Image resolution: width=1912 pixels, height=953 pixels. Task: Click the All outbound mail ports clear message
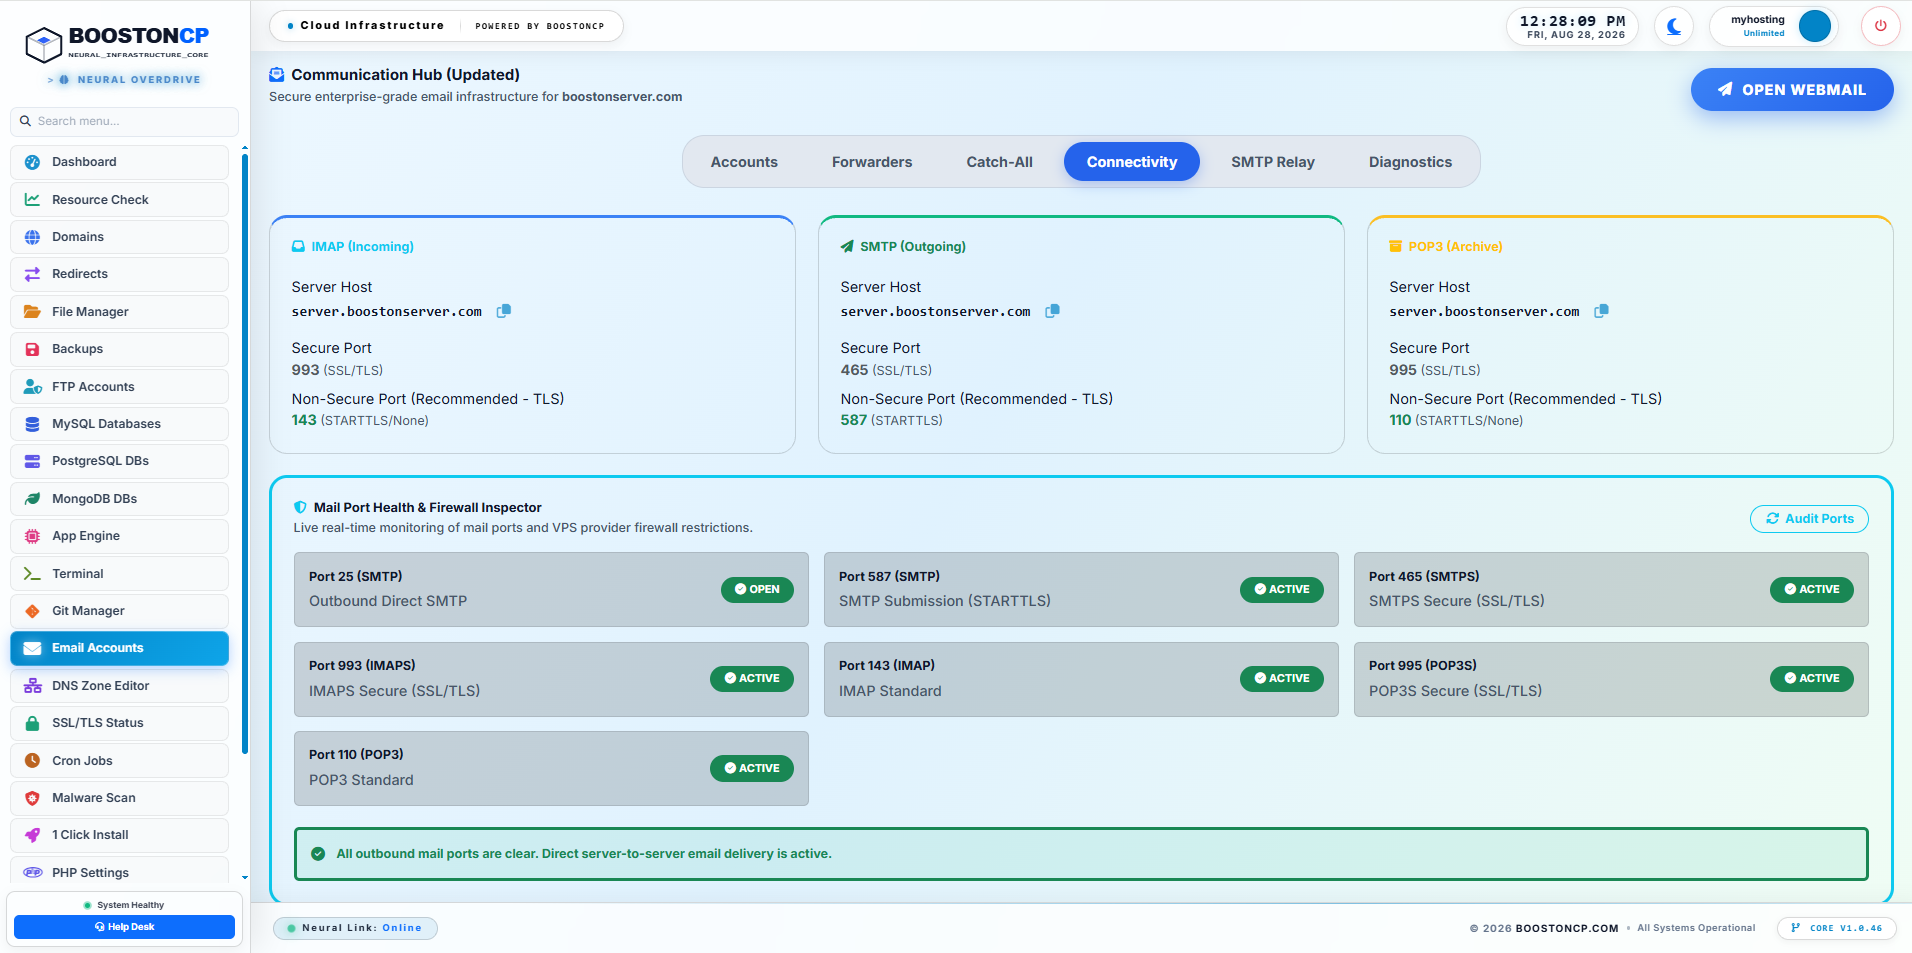pyautogui.click(x=584, y=854)
